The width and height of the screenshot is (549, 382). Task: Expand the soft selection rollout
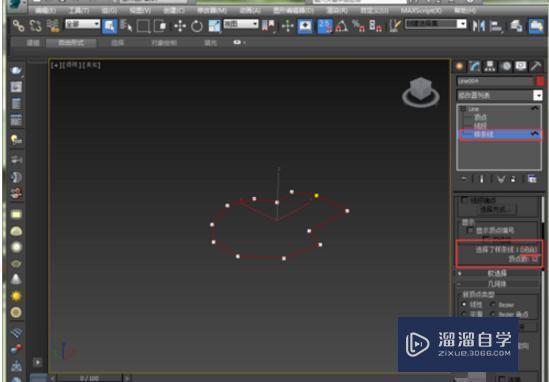click(498, 273)
